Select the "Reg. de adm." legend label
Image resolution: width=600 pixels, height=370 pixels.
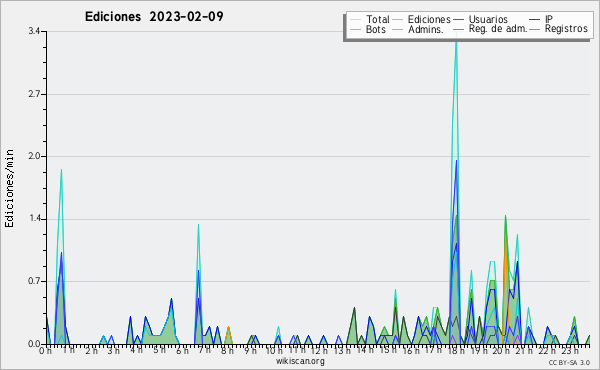coord(498,29)
